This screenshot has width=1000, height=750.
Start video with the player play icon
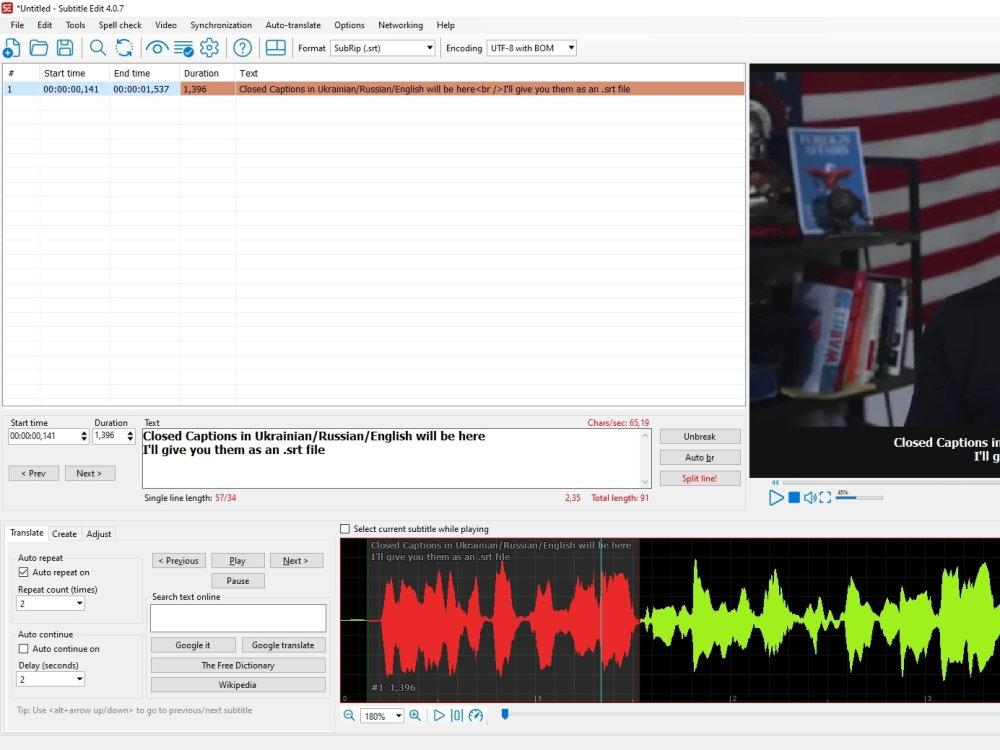point(776,497)
